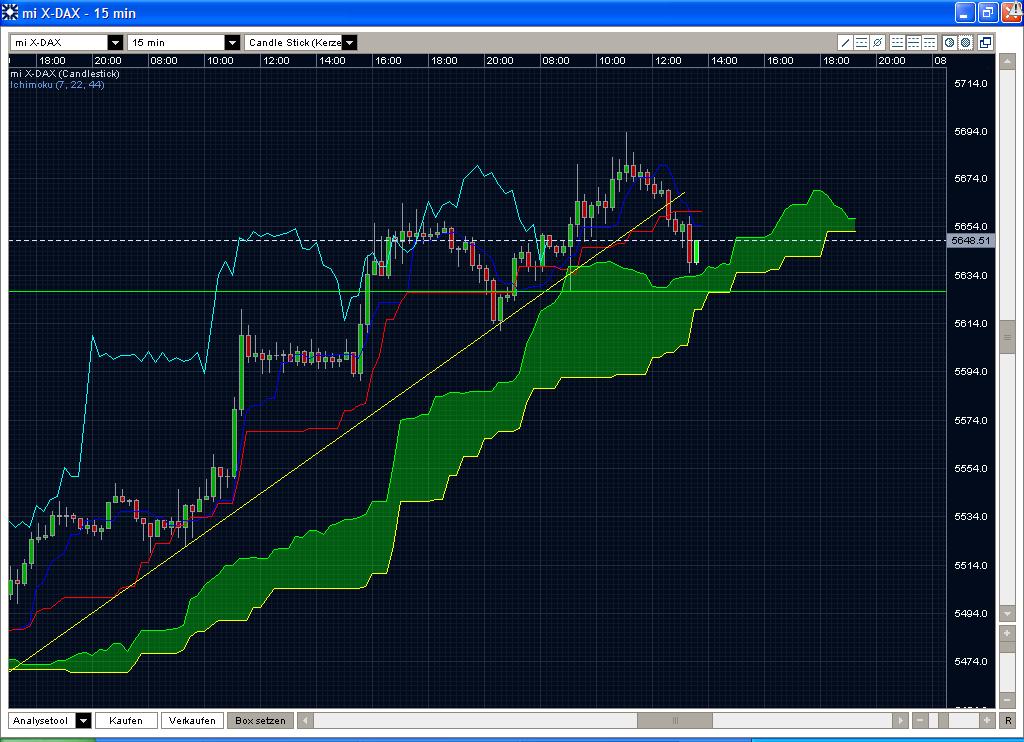Click vertical zoom plus button
This screenshot has height=742, width=1024.
point(1007,633)
